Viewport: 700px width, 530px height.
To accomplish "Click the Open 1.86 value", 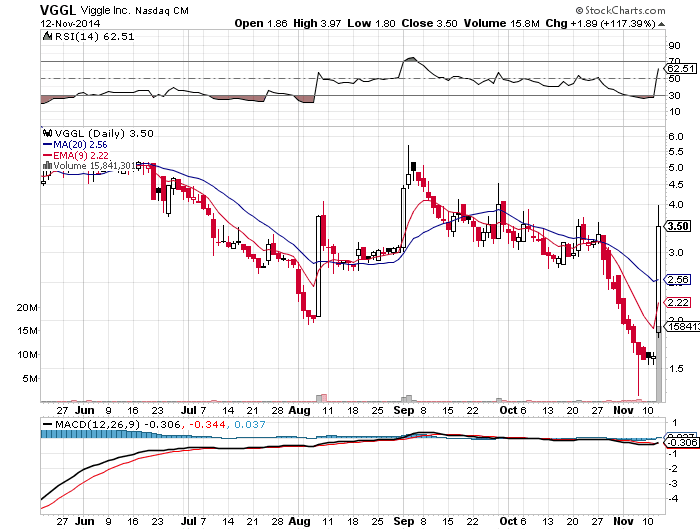I will 261,24.
